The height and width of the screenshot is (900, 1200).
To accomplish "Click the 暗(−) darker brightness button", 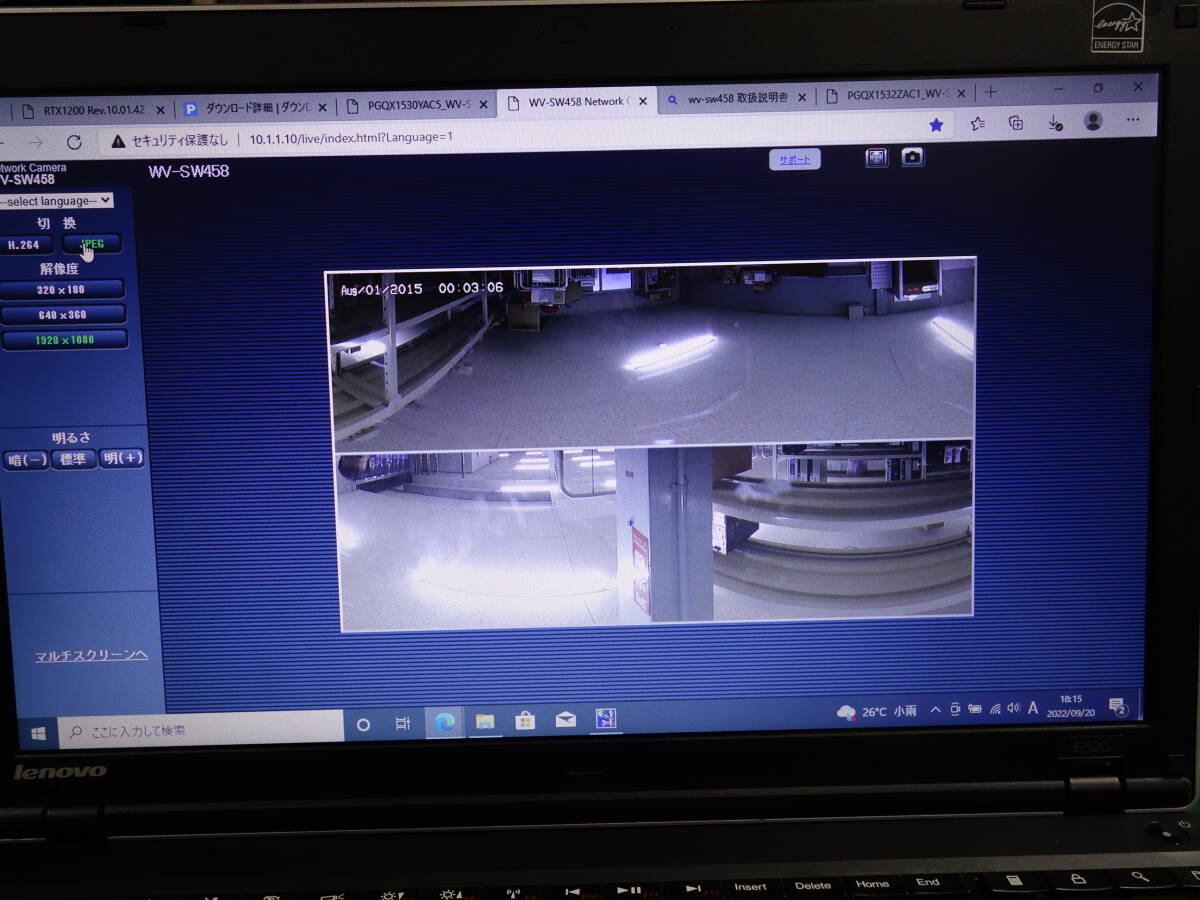I will tap(25, 460).
